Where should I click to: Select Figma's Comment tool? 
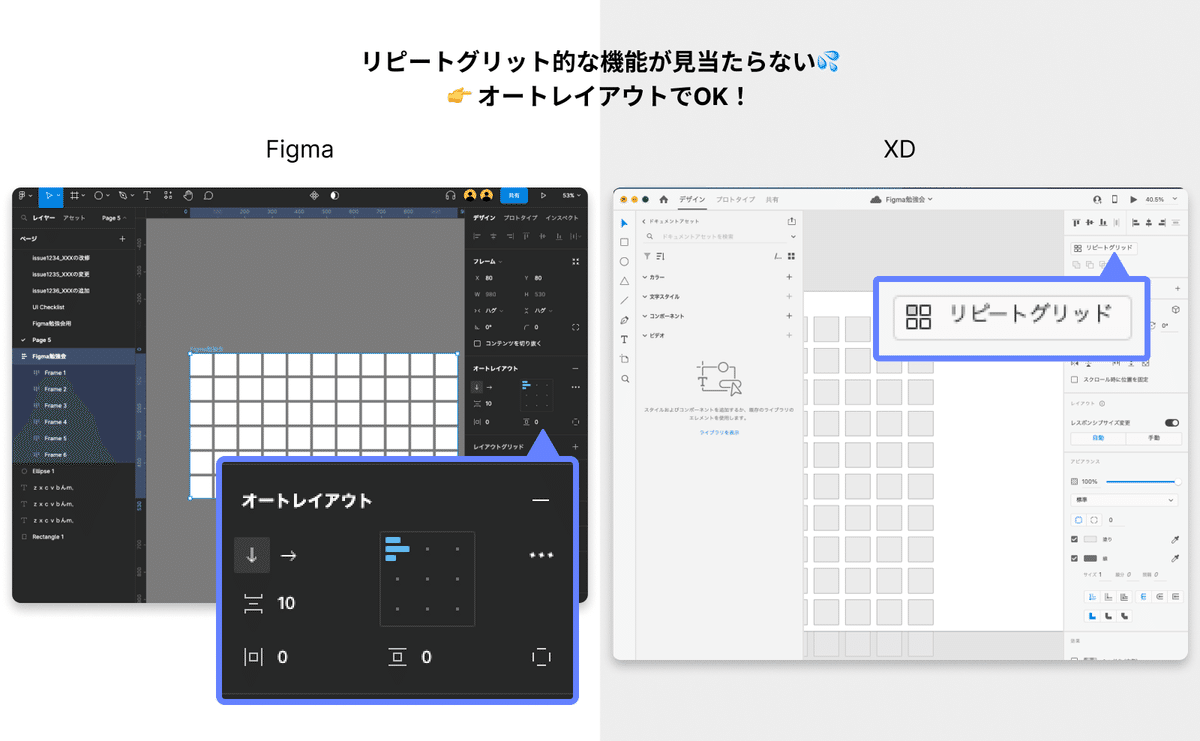pos(208,196)
